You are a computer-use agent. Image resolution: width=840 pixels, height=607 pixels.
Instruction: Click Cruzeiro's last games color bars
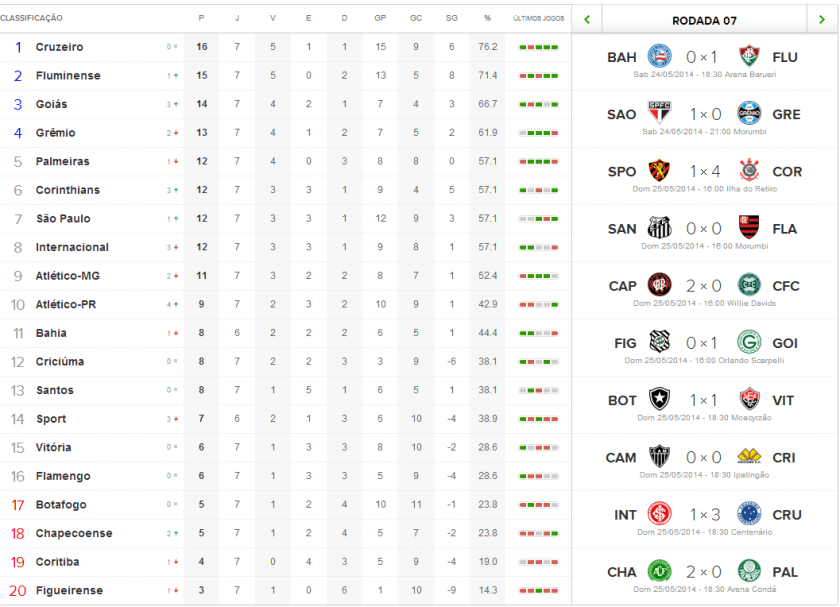point(538,47)
